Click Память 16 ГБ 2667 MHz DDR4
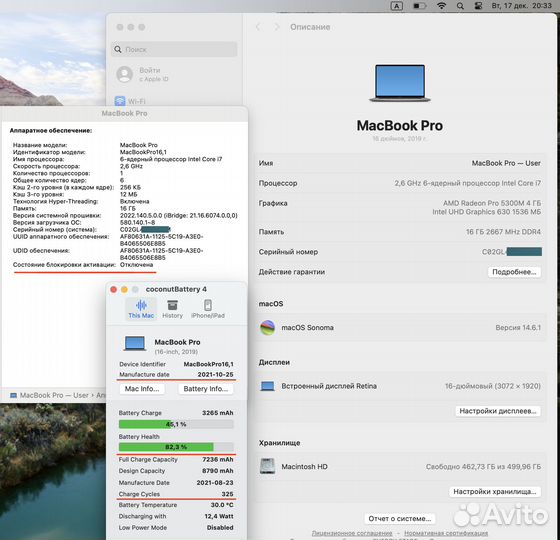 pos(400,232)
